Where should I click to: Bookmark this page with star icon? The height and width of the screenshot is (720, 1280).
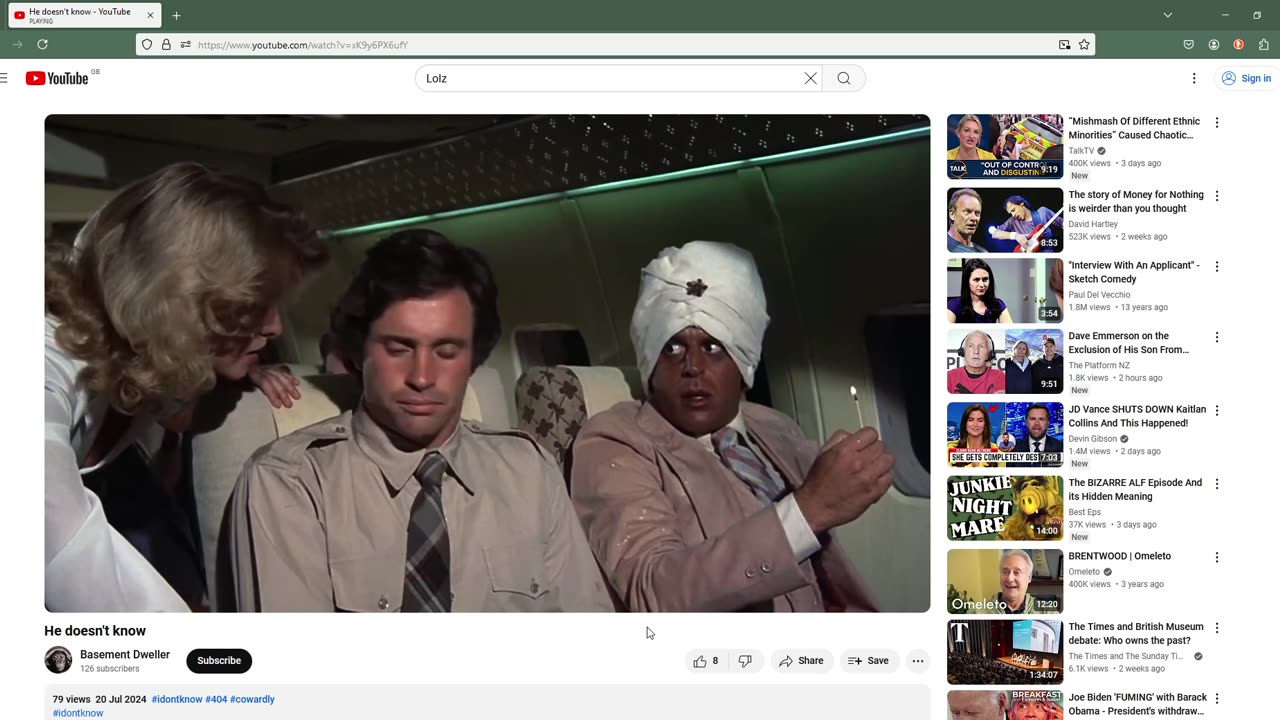pyautogui.click(x=1084, y=44)
